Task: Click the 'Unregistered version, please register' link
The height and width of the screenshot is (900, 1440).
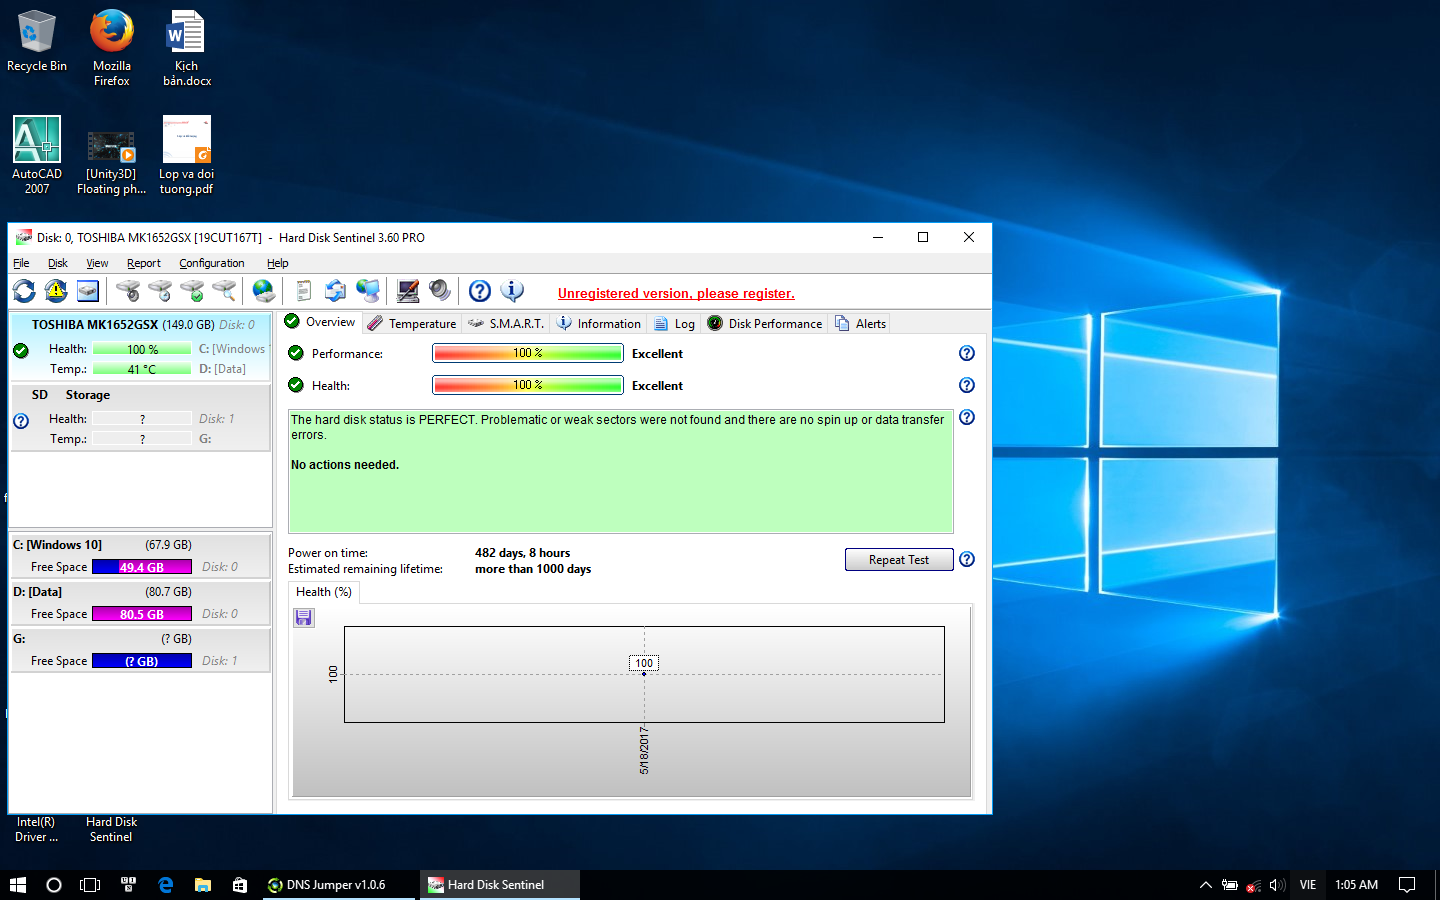Action: [676, 293]
